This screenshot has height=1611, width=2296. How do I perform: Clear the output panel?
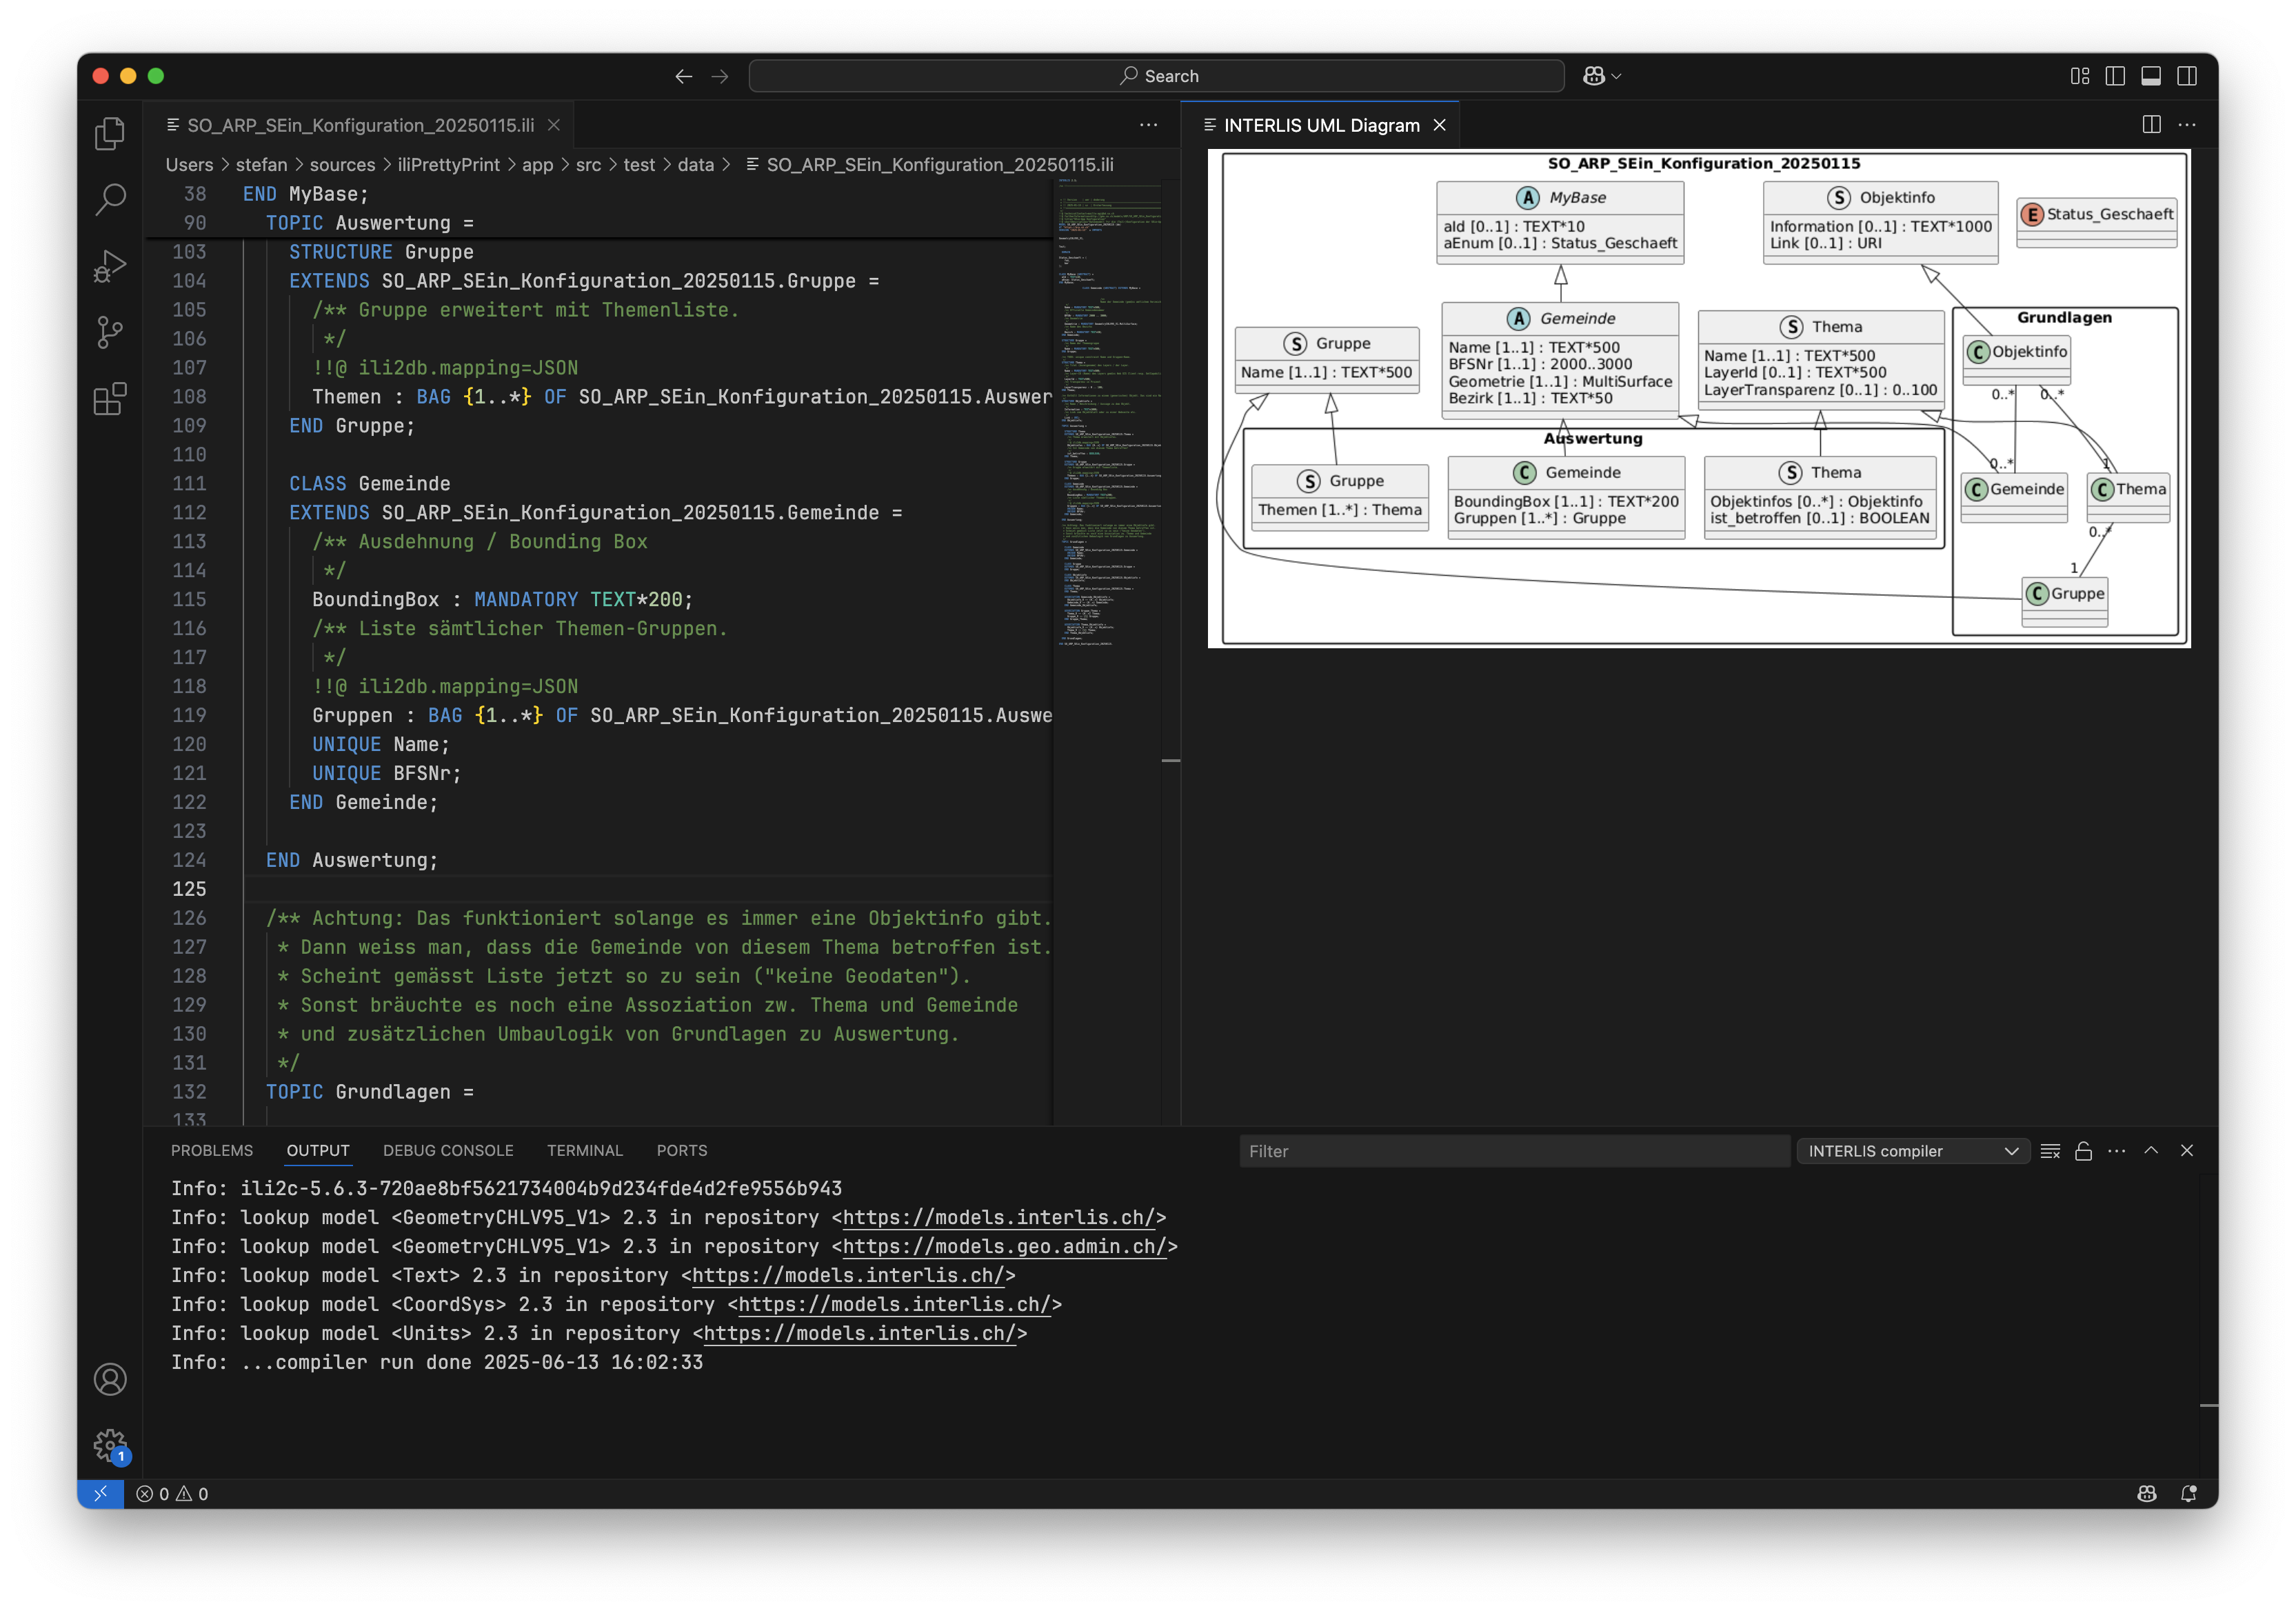(x=2050, y=1151)
